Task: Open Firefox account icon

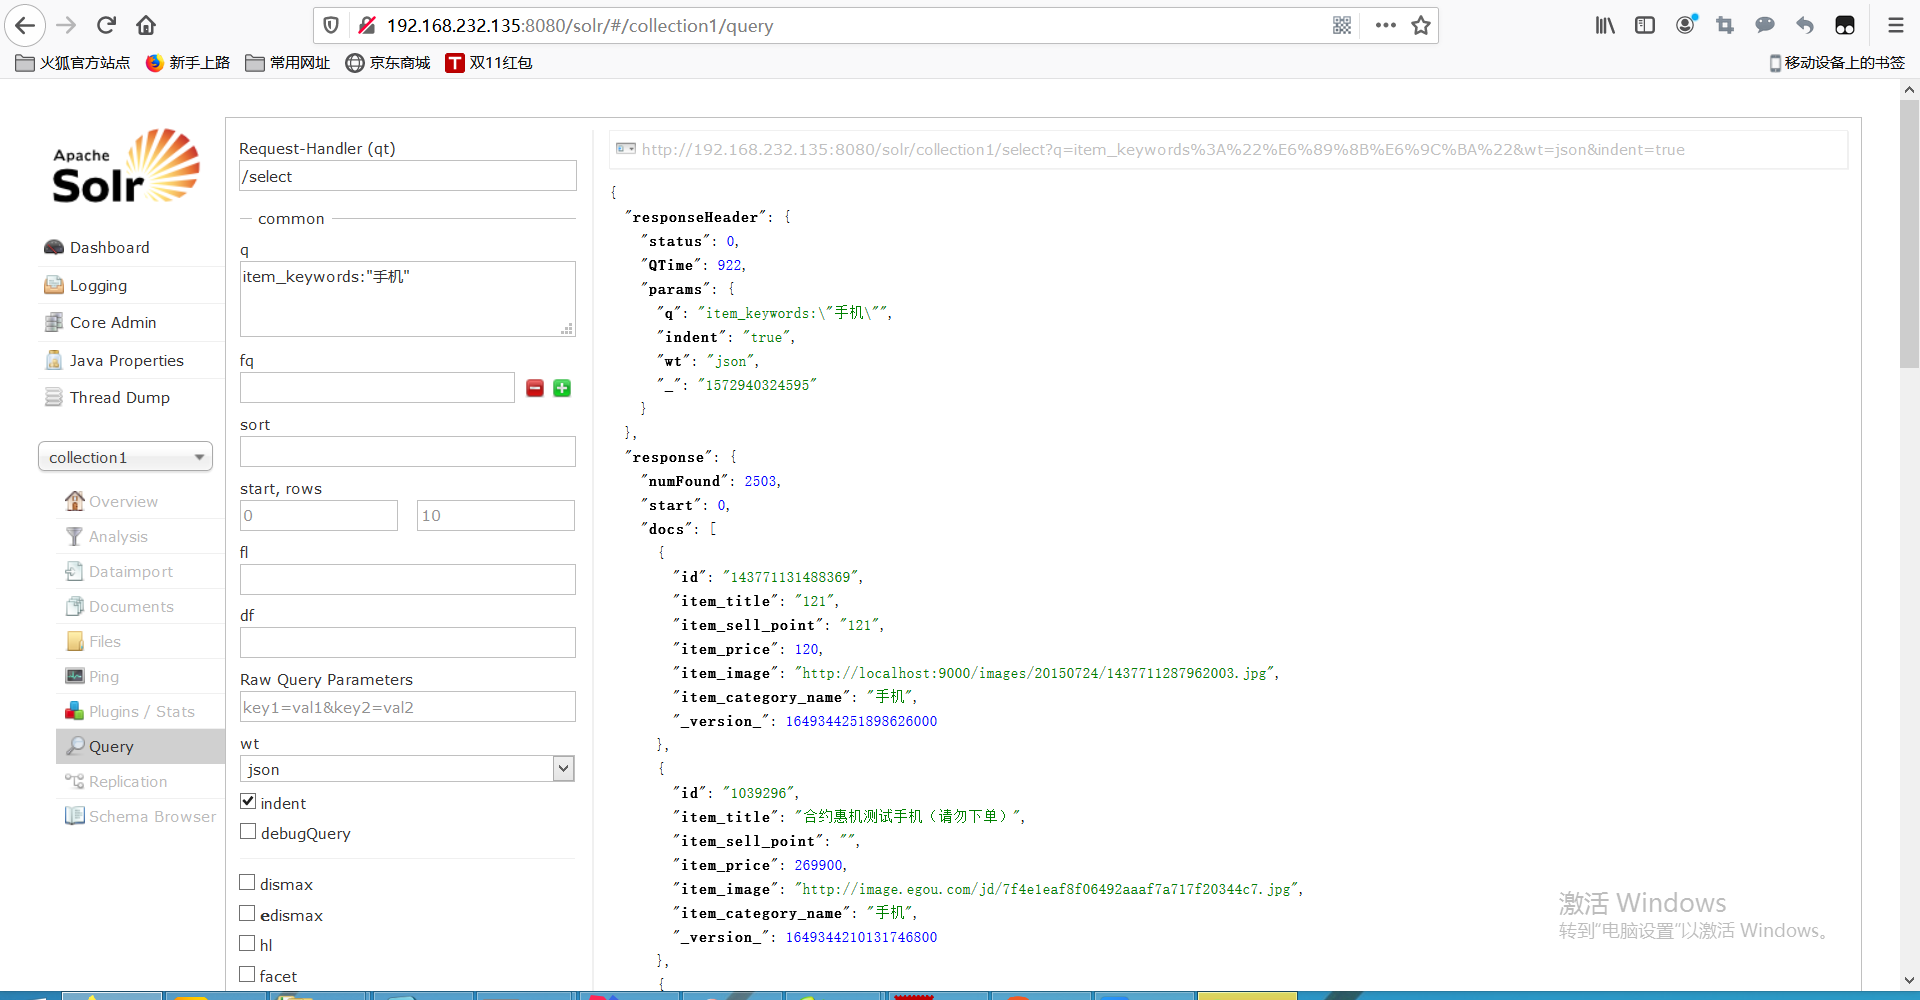Action: point(1686,25)
